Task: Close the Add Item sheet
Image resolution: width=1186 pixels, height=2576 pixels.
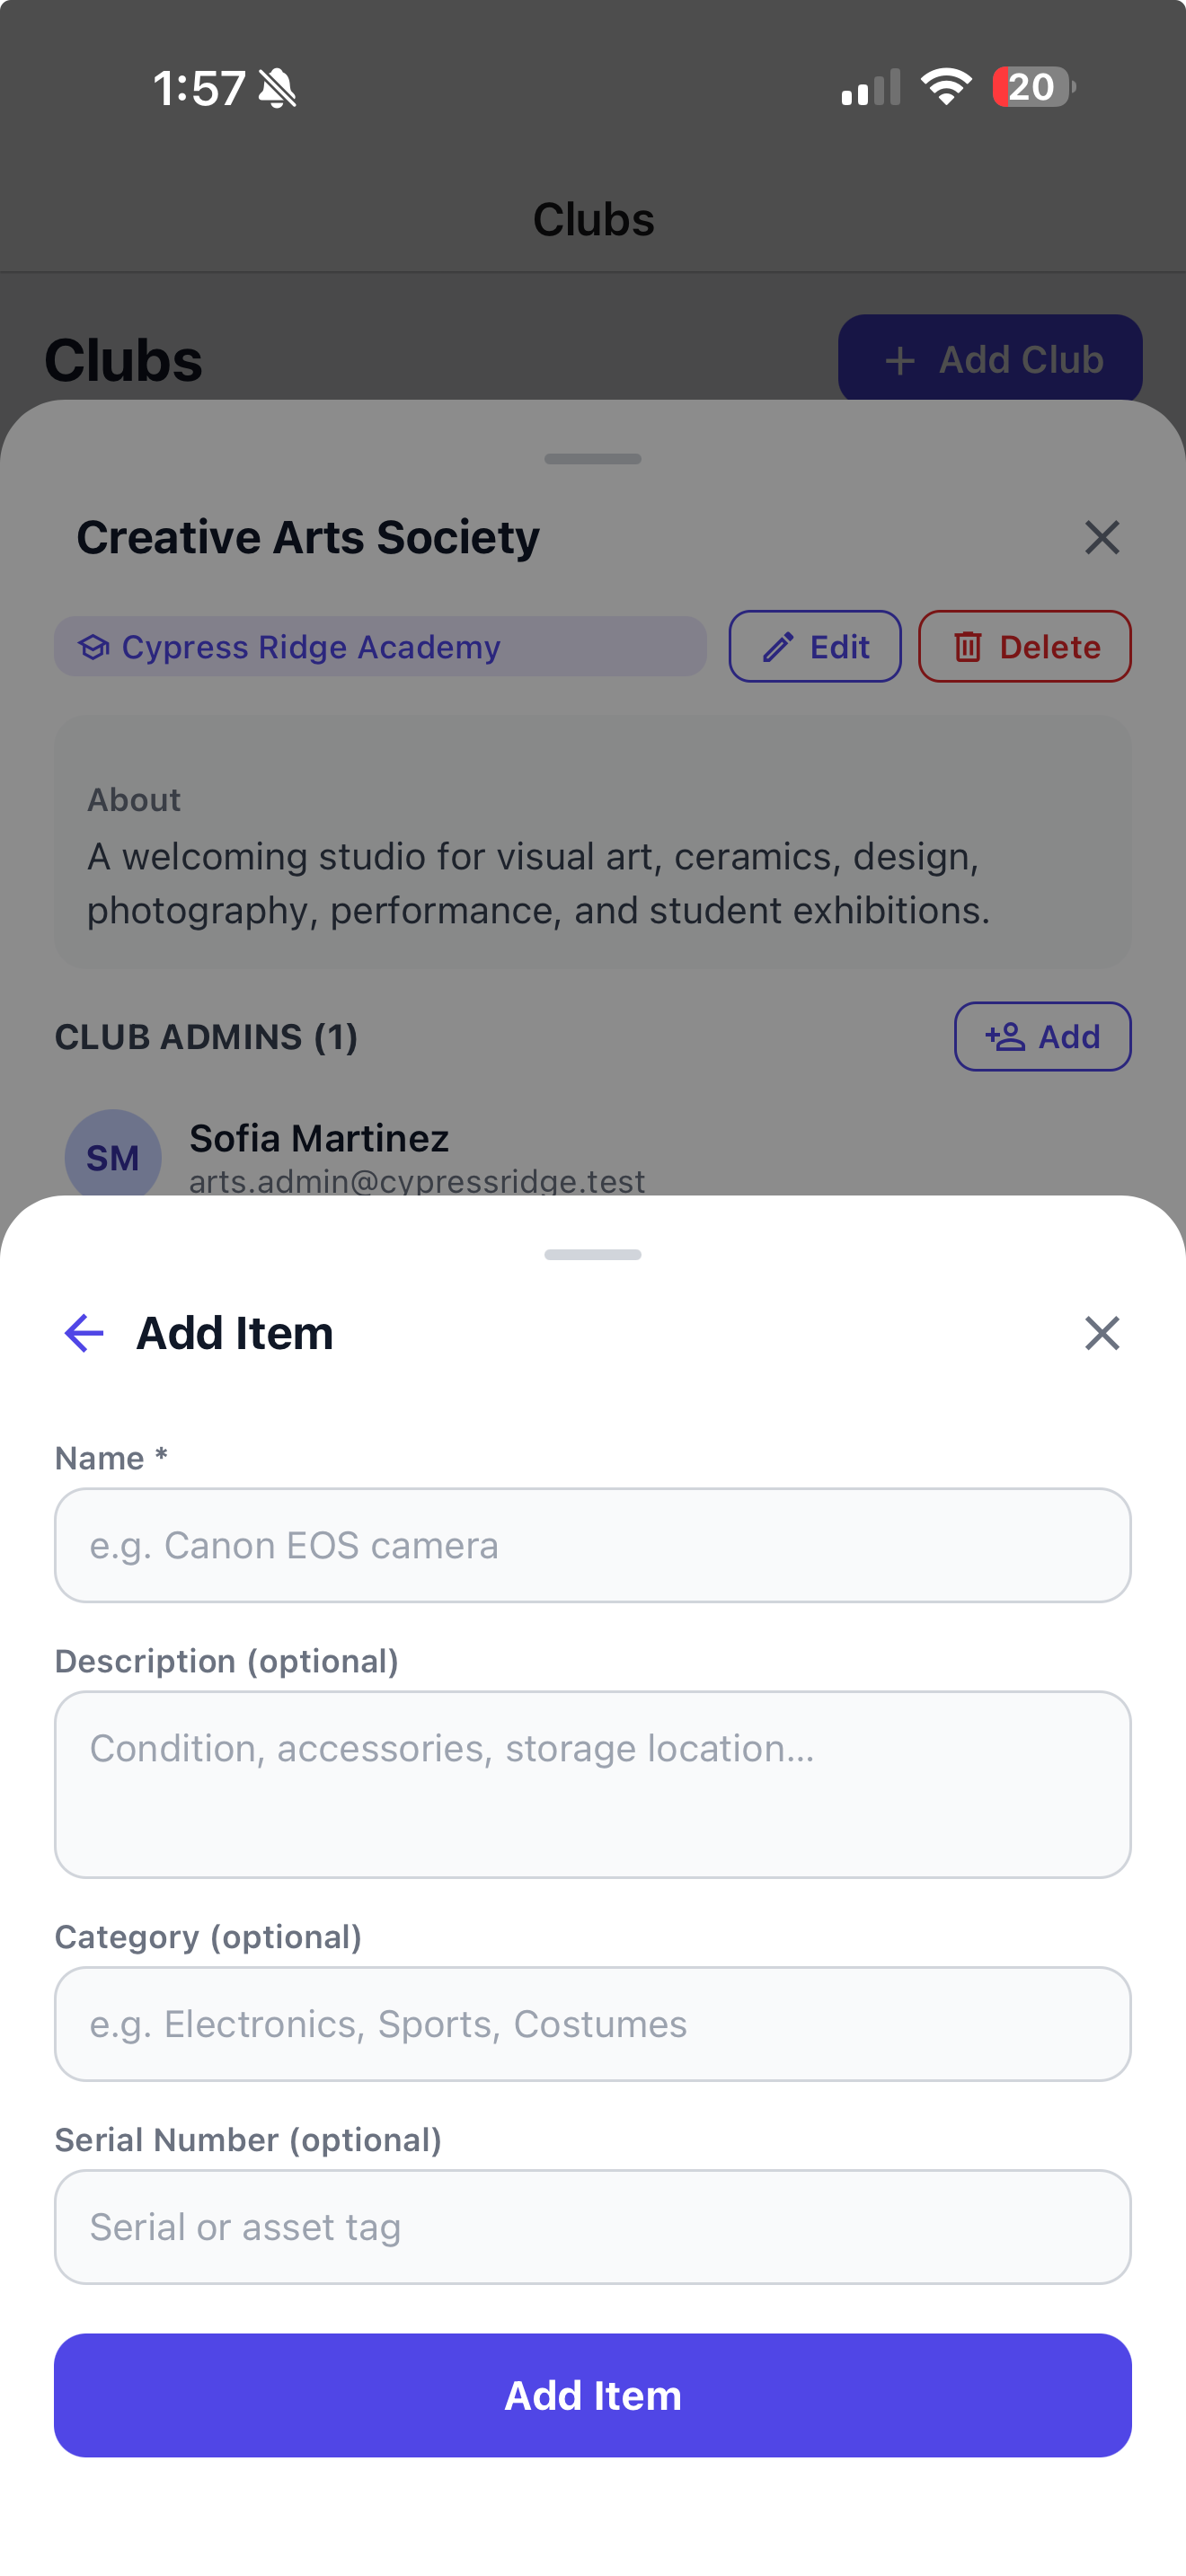Action: 1102,1333
